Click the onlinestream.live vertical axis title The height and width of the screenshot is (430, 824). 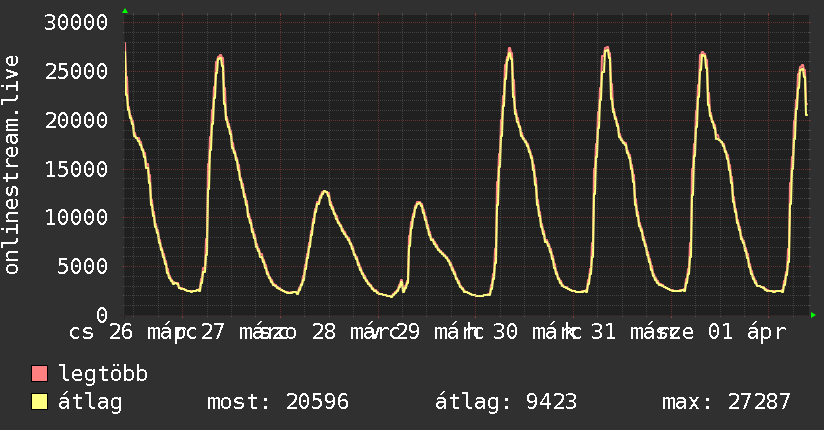pos(11,165)
